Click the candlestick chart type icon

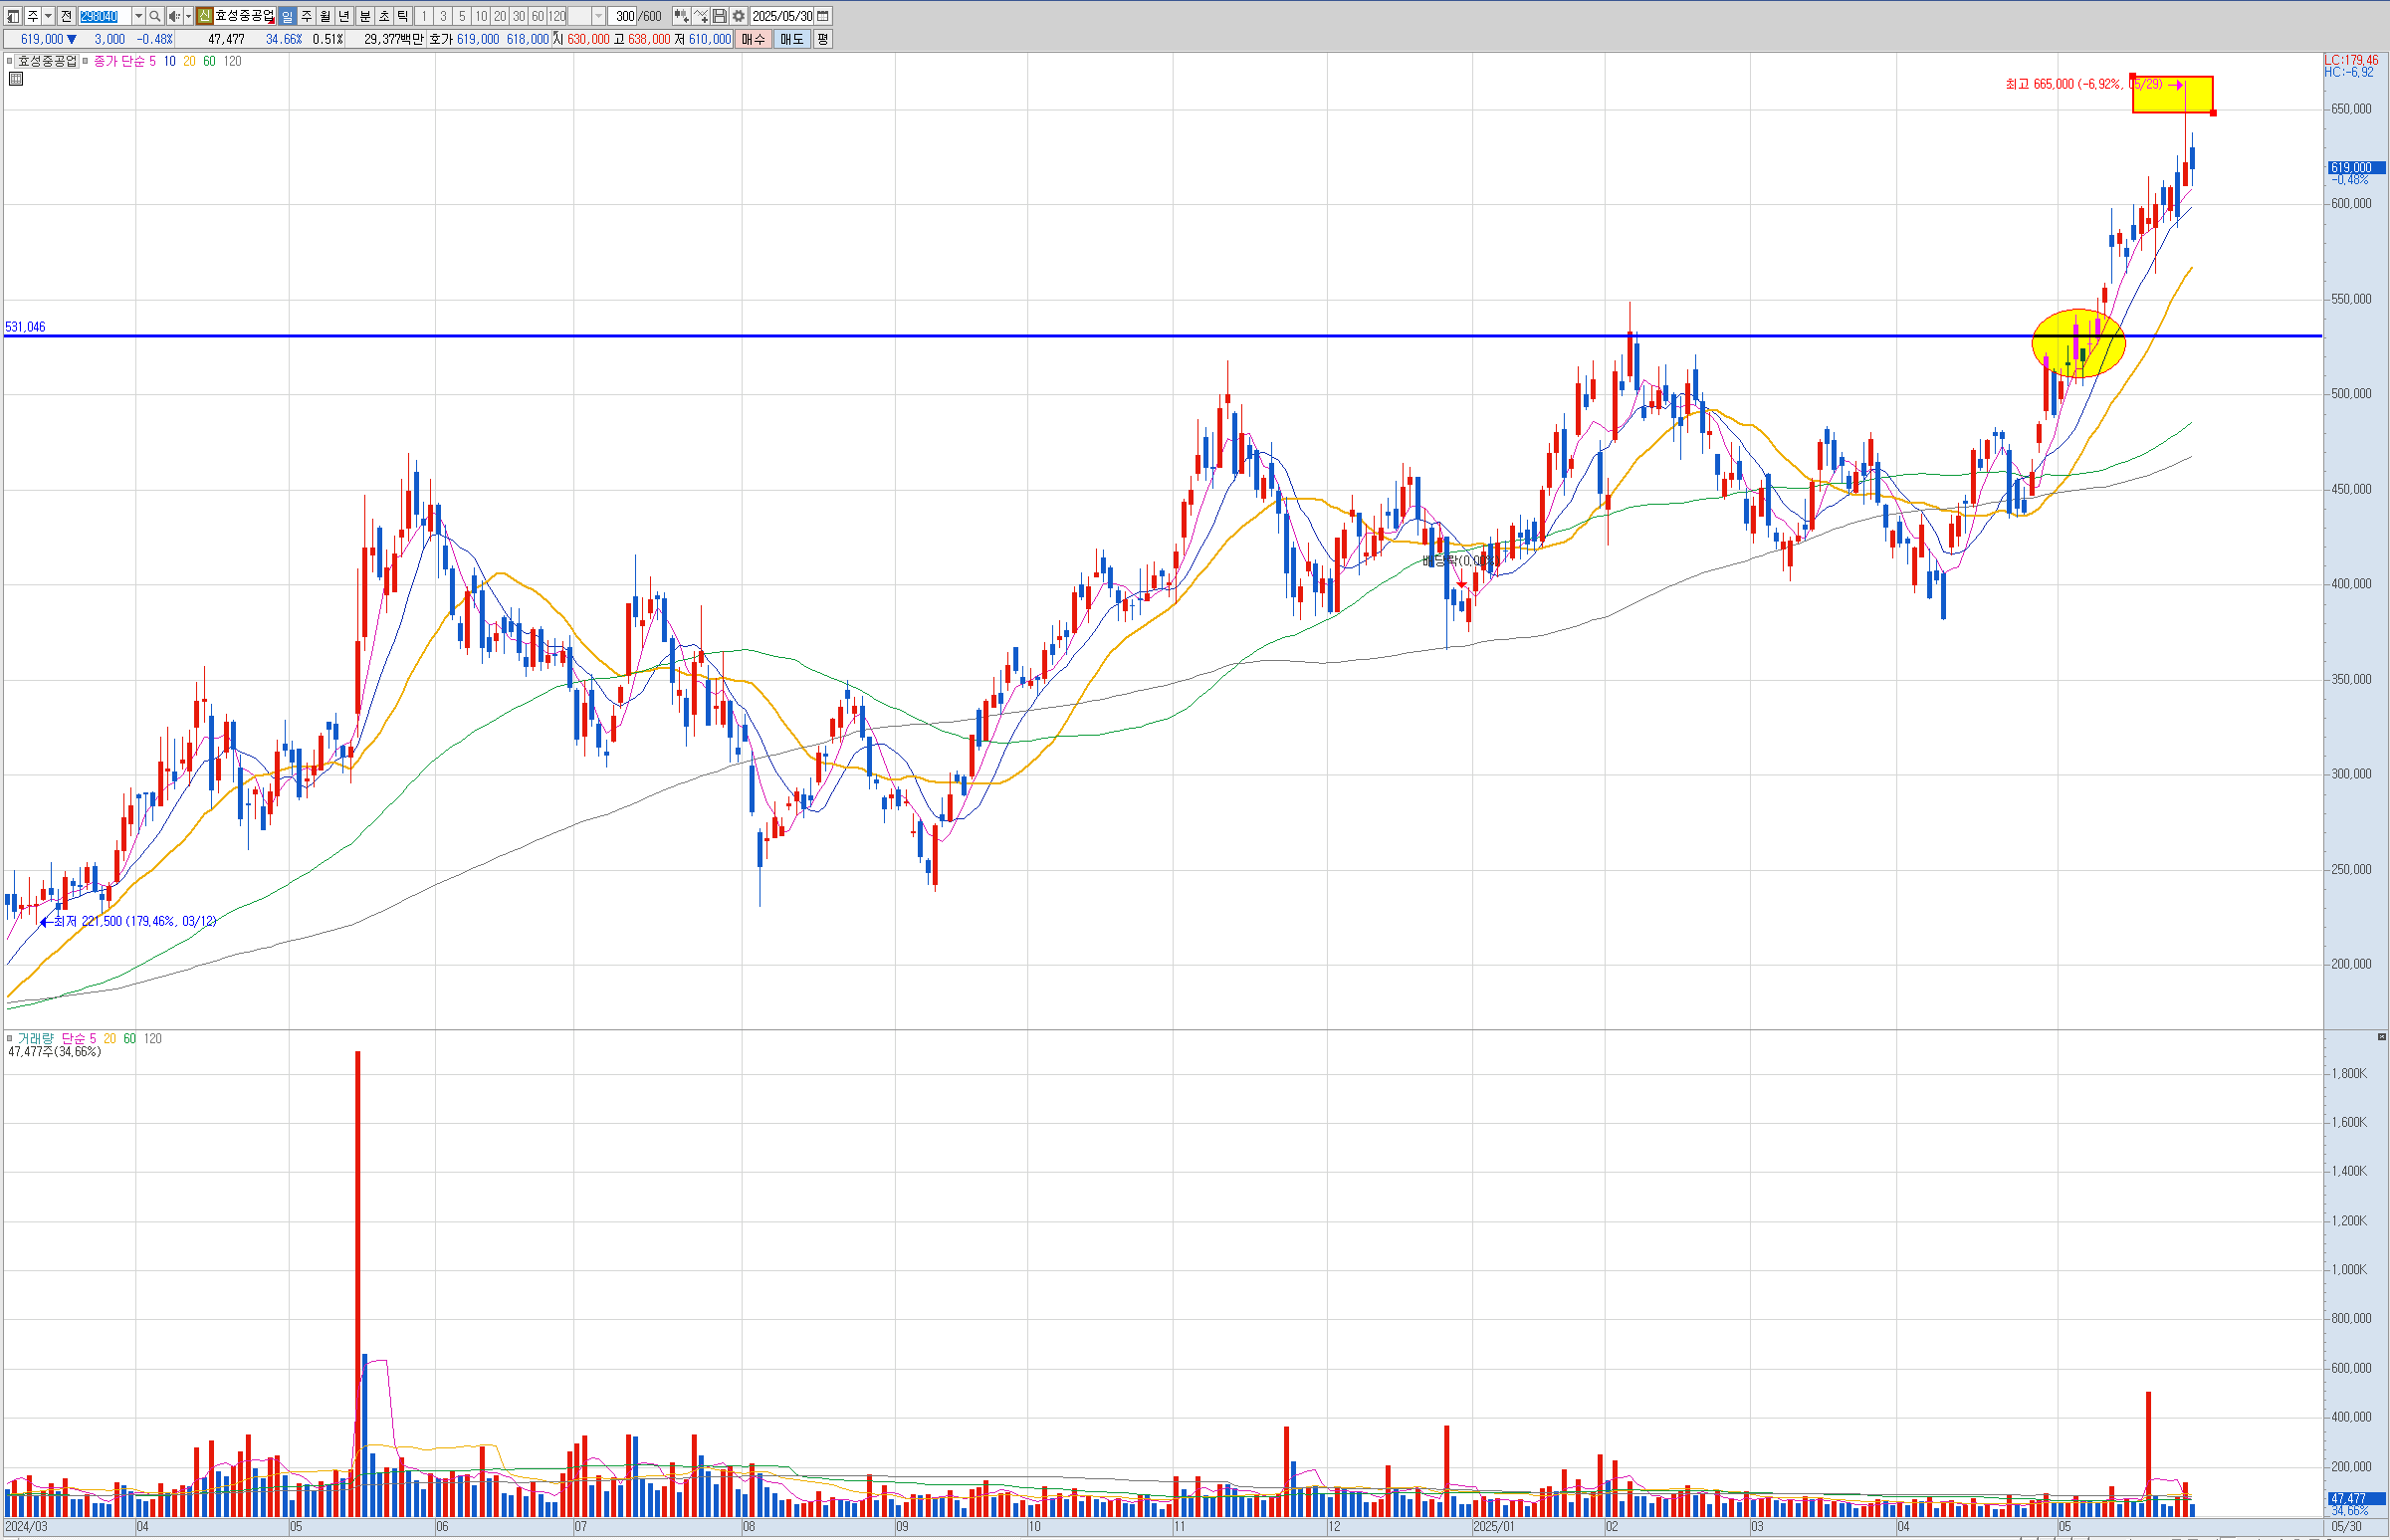(681, 16)
